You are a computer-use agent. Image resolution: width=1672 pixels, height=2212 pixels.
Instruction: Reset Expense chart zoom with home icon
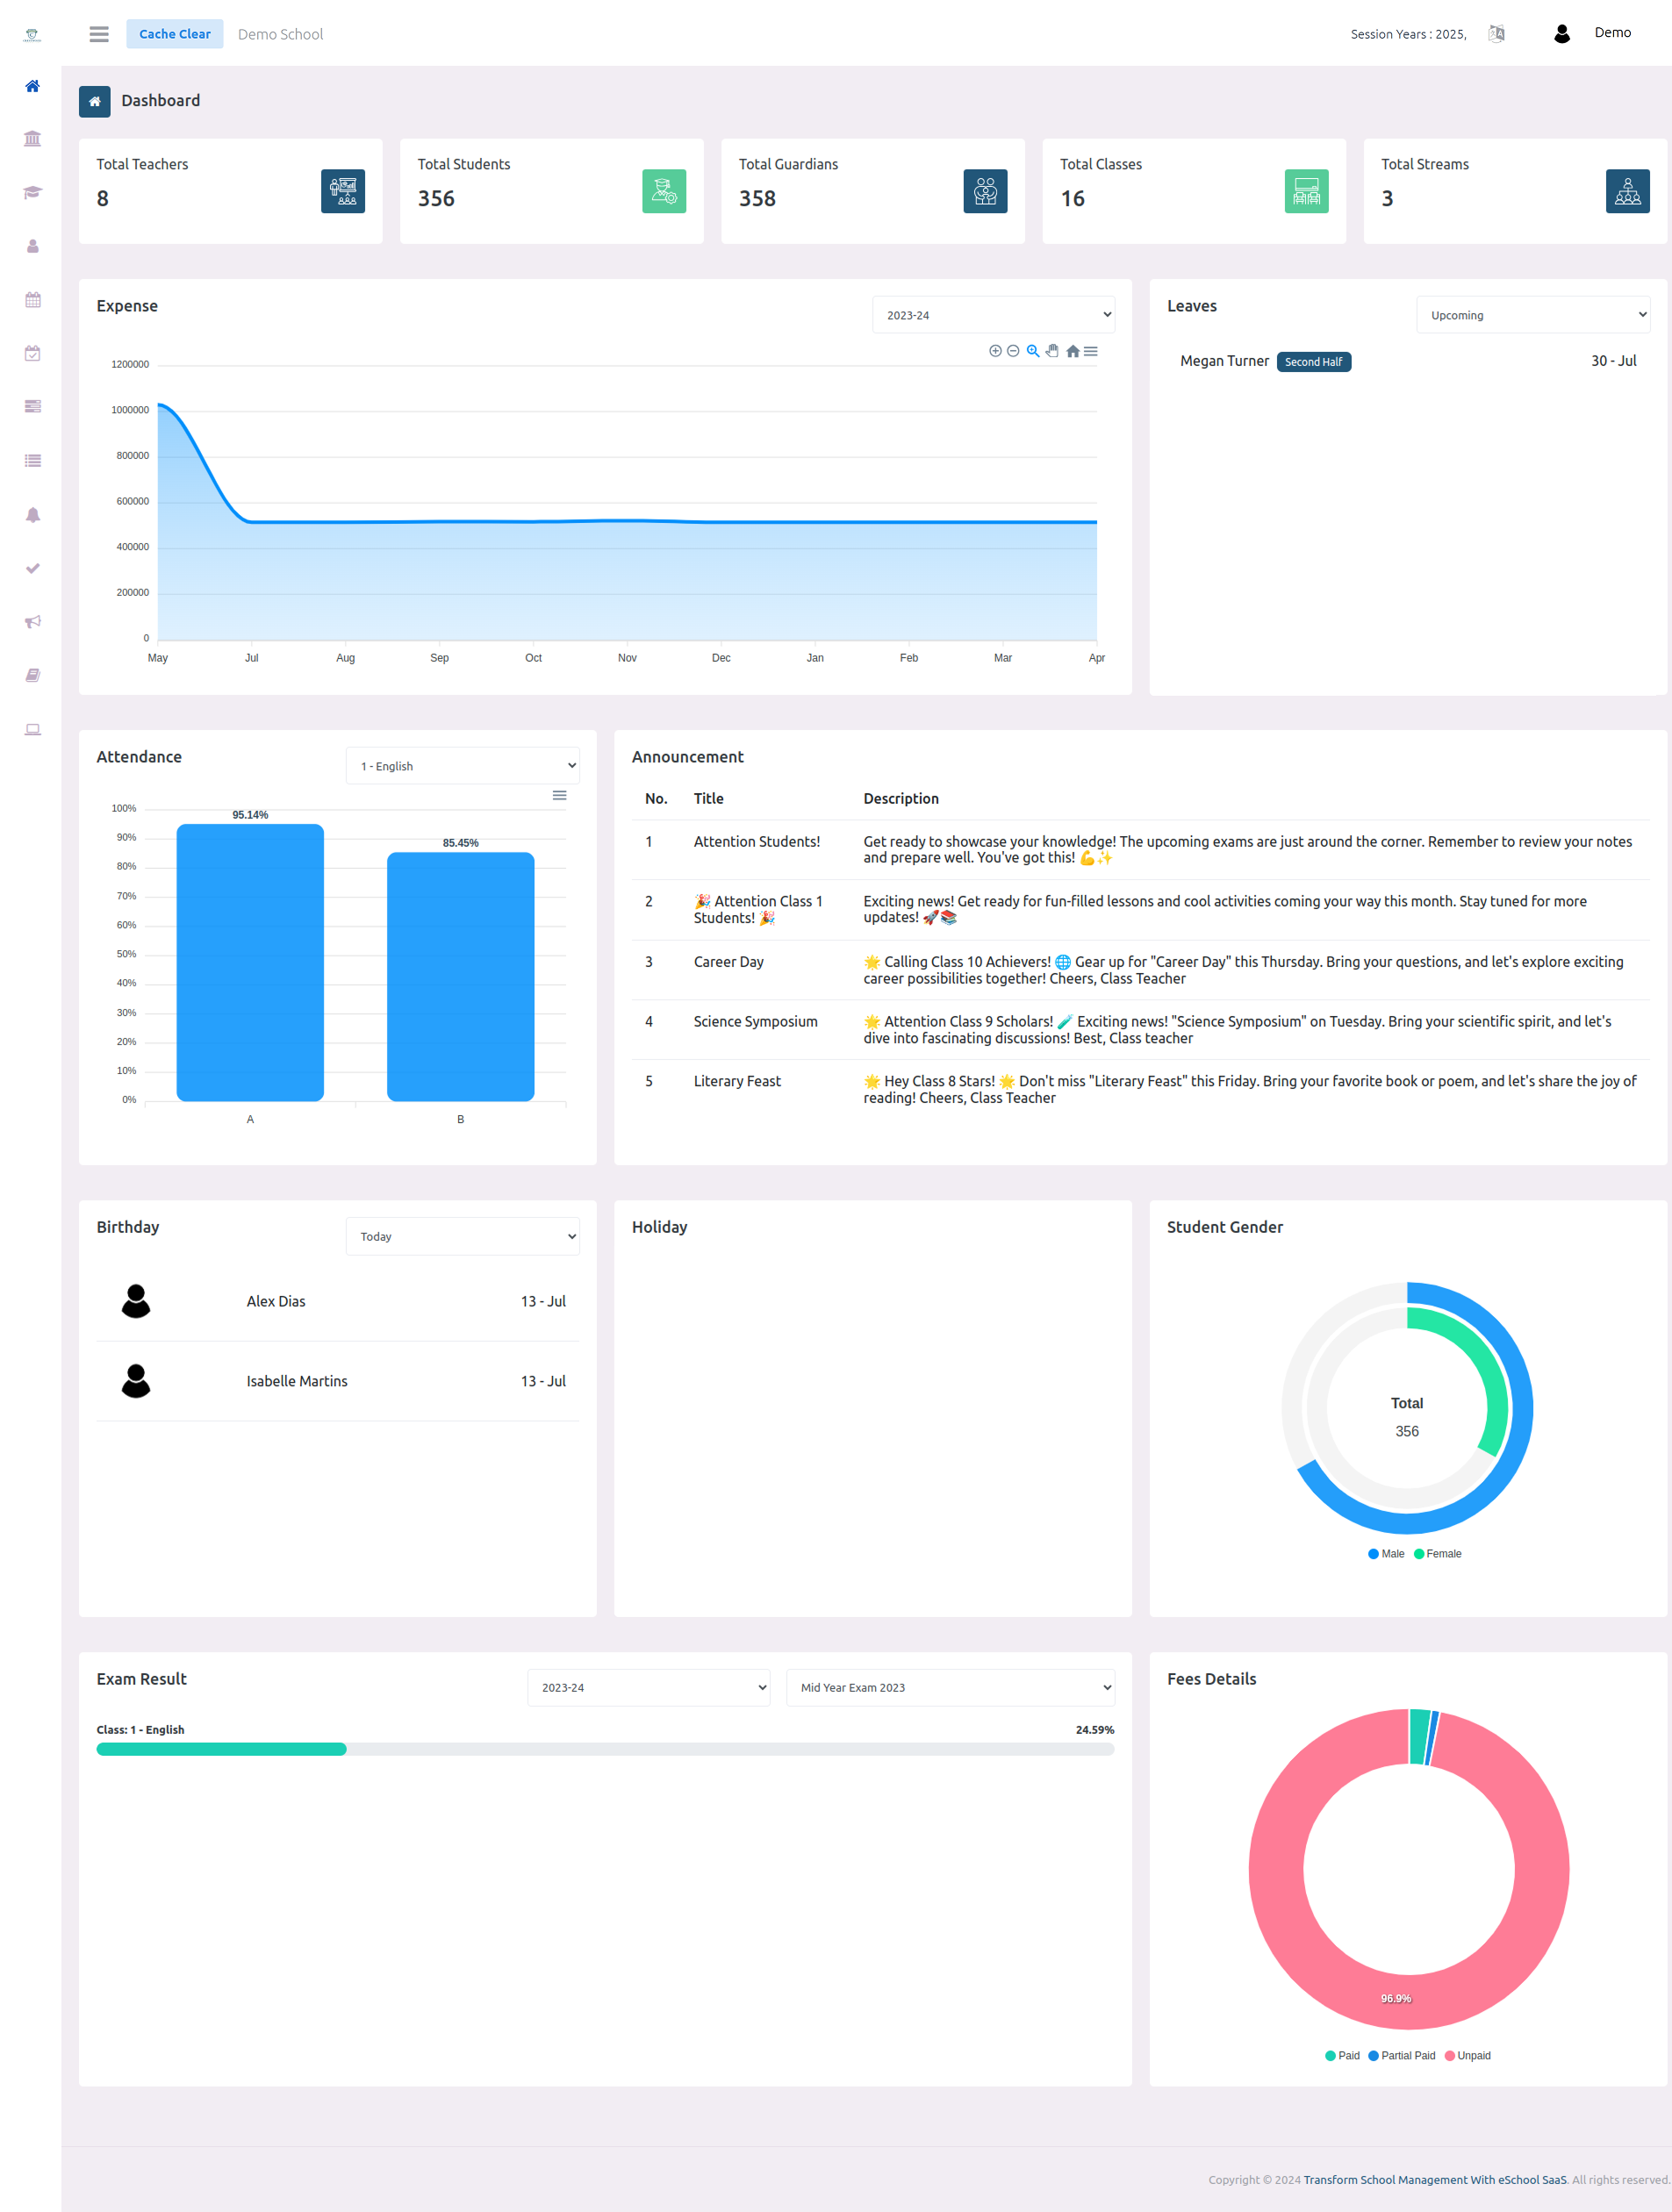click(x=1072, y=351)
